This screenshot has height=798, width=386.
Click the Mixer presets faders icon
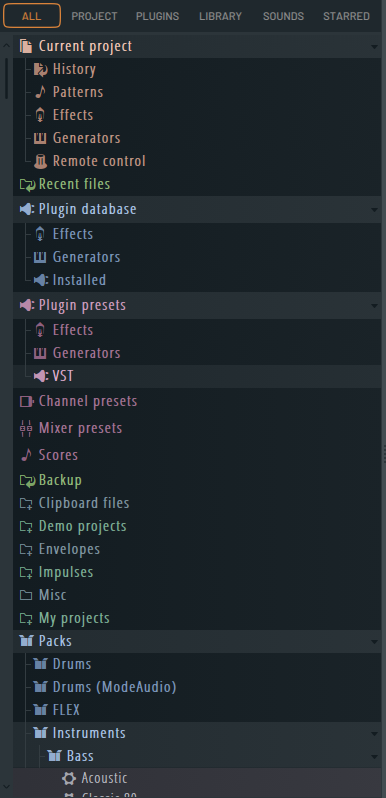pyautogui.click(x=26, y=428)
